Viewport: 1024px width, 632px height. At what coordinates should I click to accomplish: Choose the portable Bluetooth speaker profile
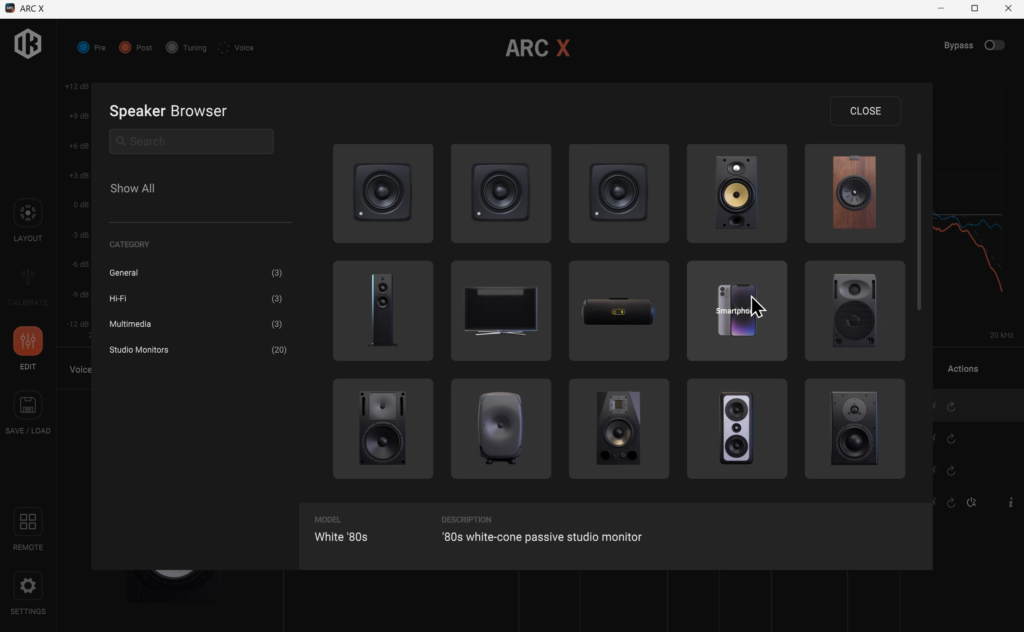(618, 310)
